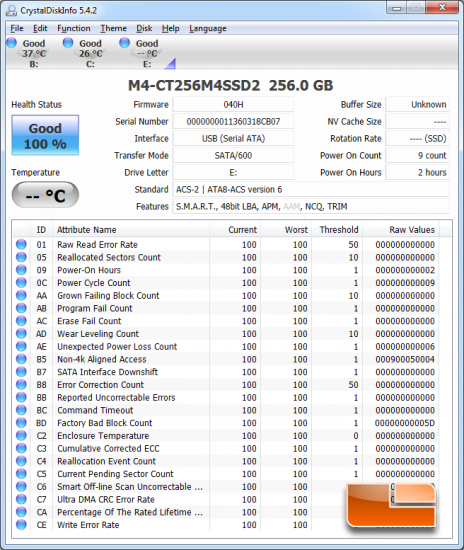Click the Firmware field showing 040H
Viewport: 464px width, 550px height.
pyautogui.click(x=233, y=105)
